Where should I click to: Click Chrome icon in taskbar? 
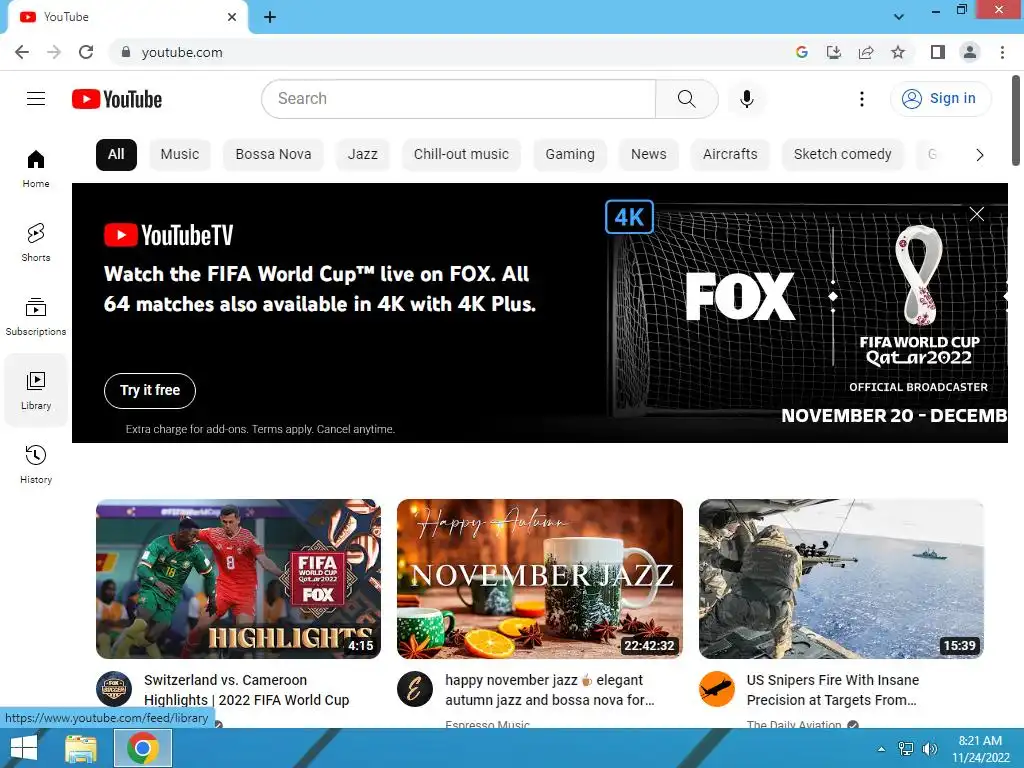[143, 748]
